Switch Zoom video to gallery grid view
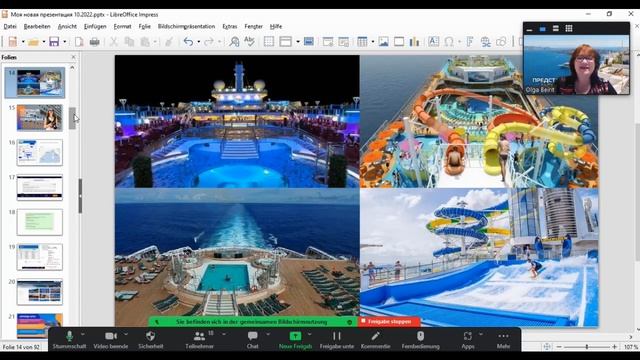 [569, 28]
